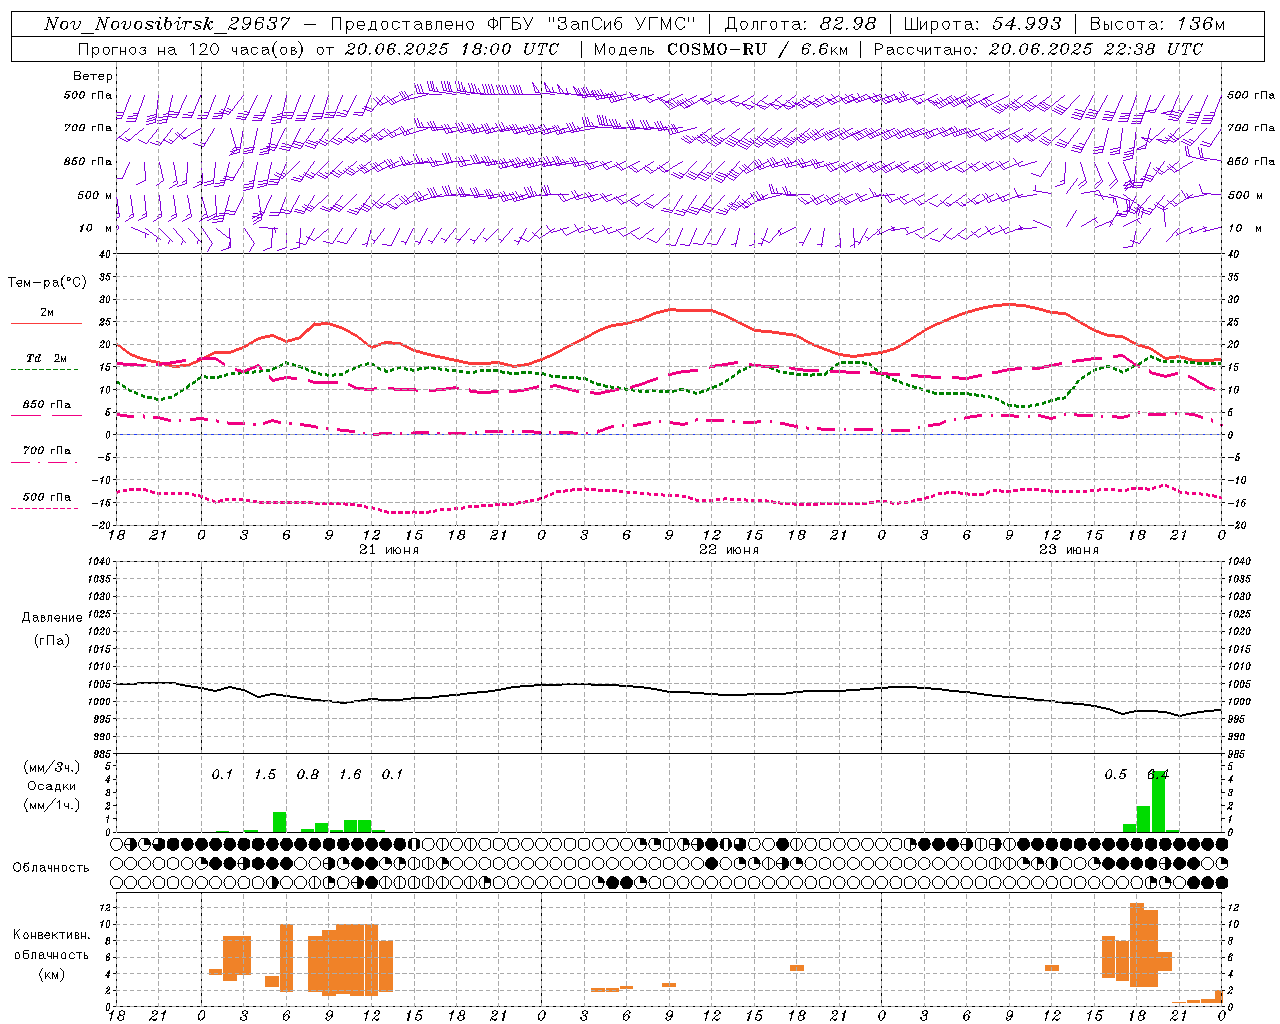Click the longitude value Долгота: 82.98

tap(800, 23)
